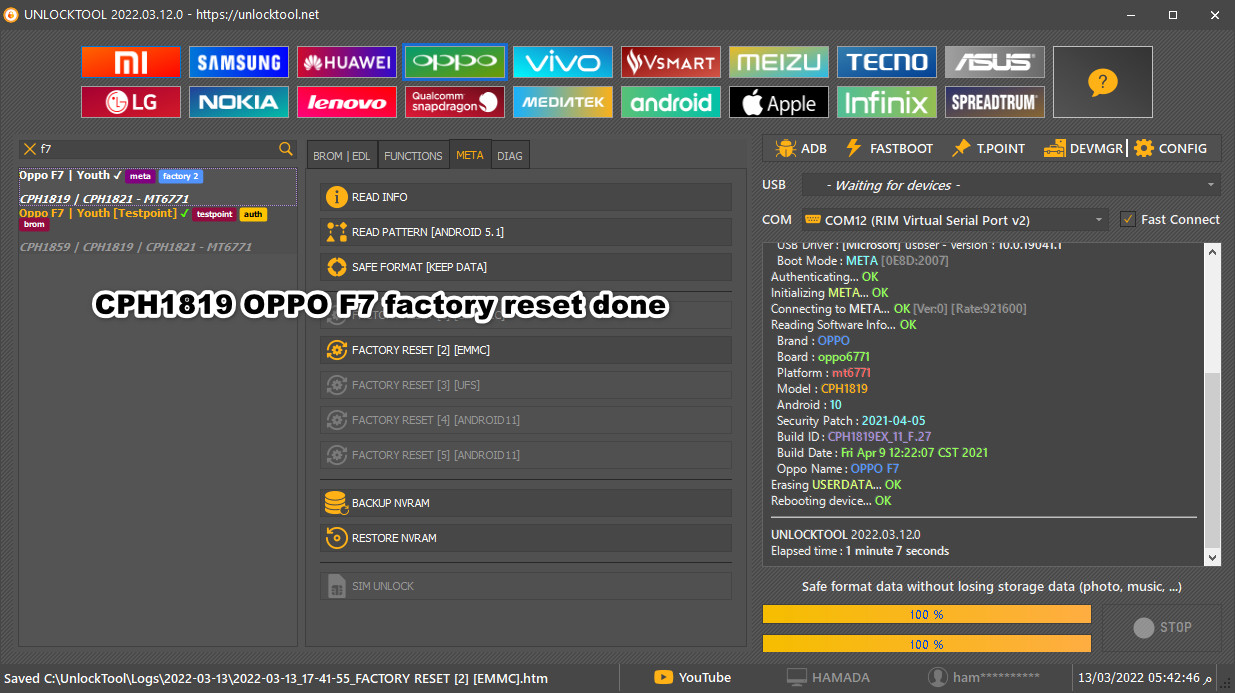Screen dimensions: 1235x693
Task: Select the Huawei brand logo
Action: [347, 62]
